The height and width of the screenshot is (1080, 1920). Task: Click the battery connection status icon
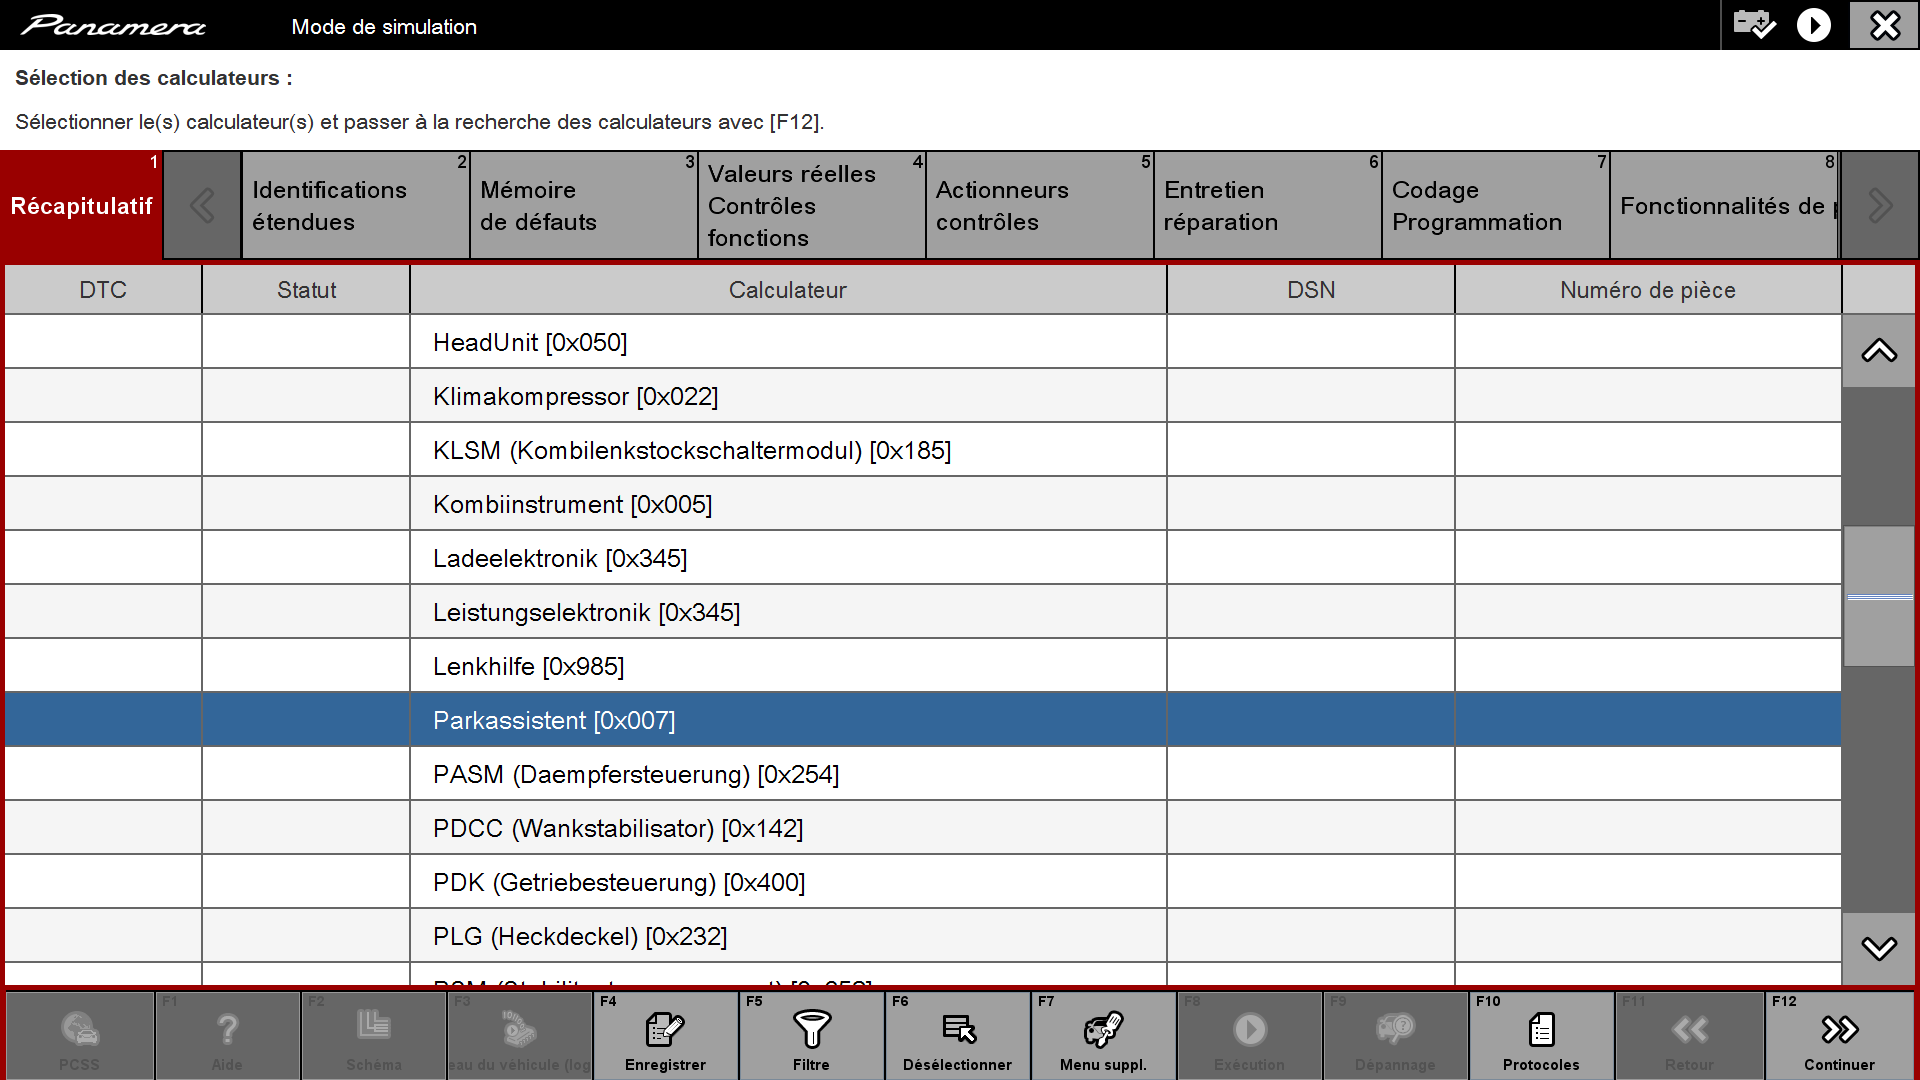coord(1754,24)
